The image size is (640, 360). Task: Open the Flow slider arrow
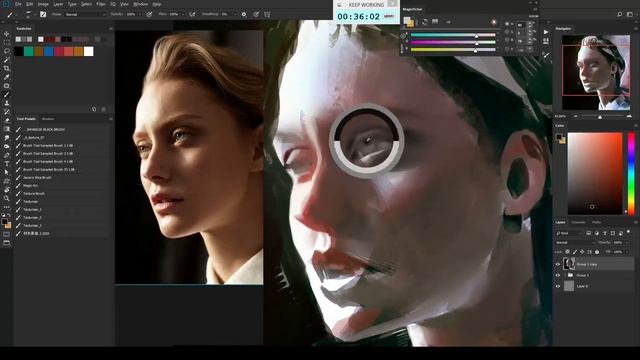pyautogui.click(x=182, y=14)
